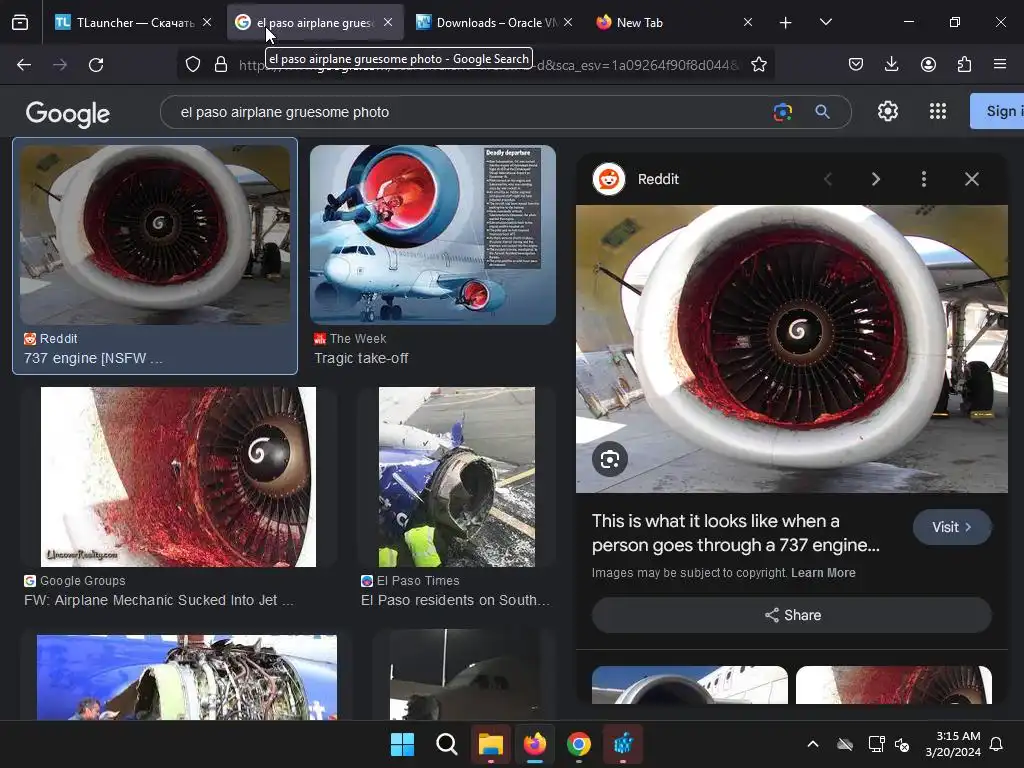
Task: Select 'Tragic take-off' caption text
Action: click(361, 358)
